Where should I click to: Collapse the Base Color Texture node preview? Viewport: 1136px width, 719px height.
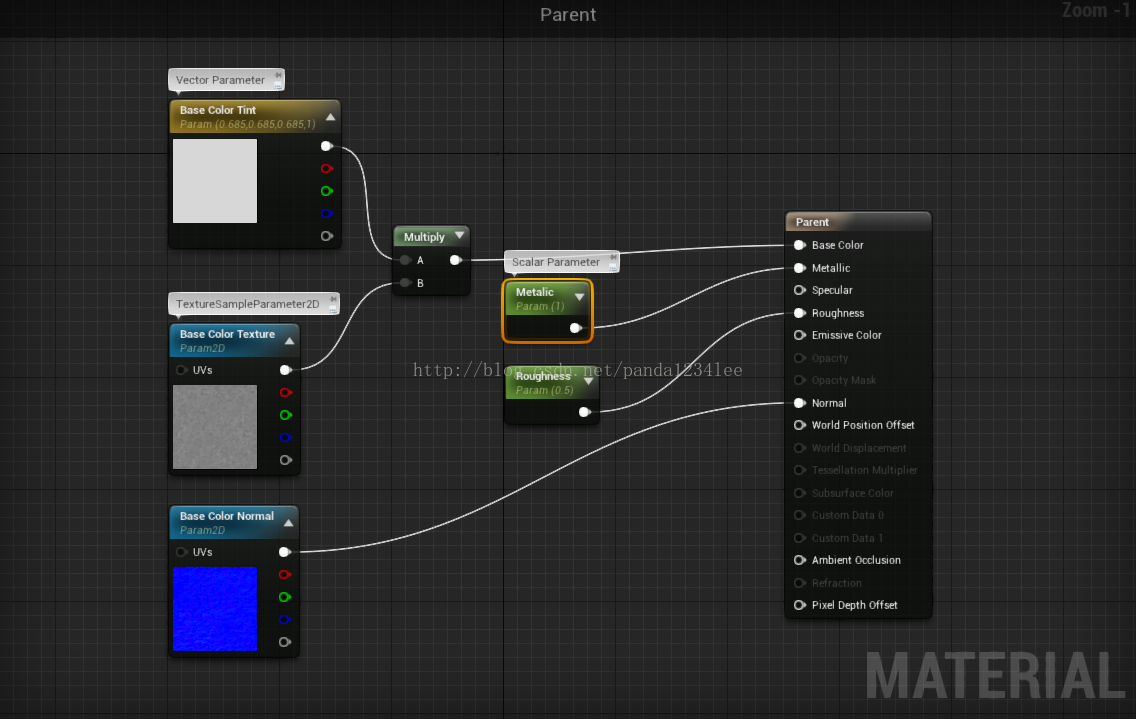tap(290, 341)
